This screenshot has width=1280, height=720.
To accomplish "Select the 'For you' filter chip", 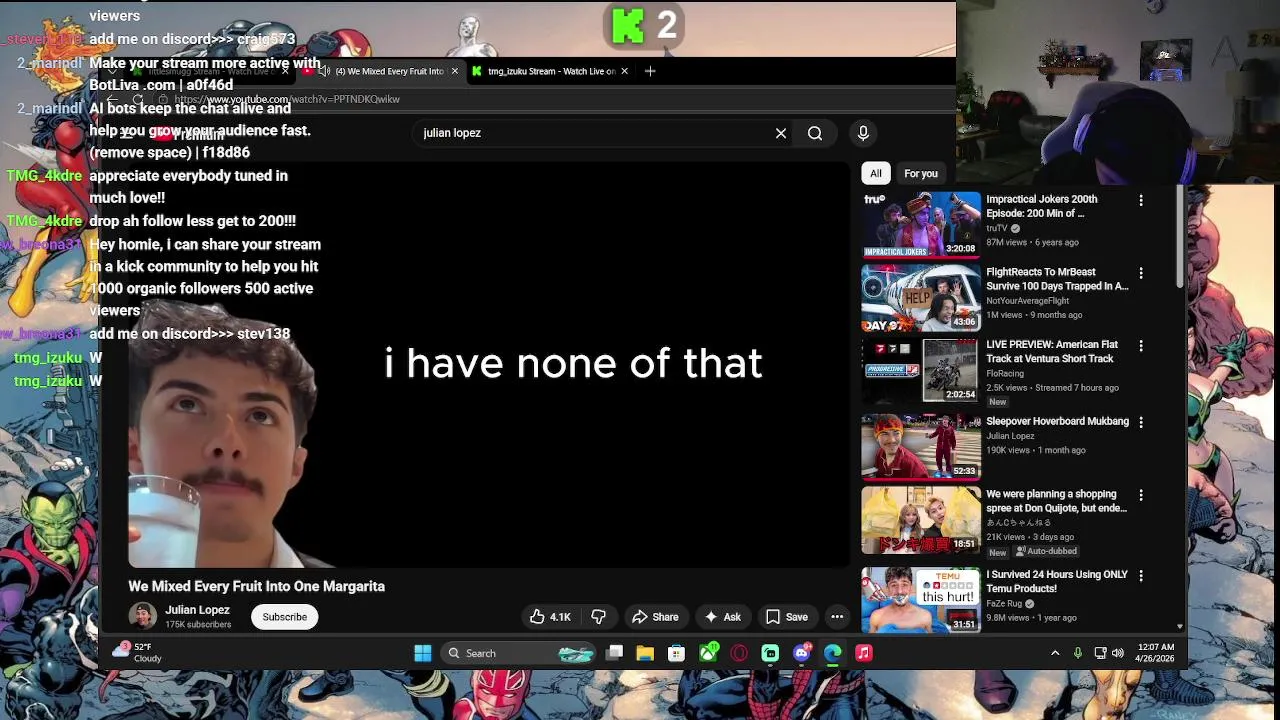I will 921,174.
